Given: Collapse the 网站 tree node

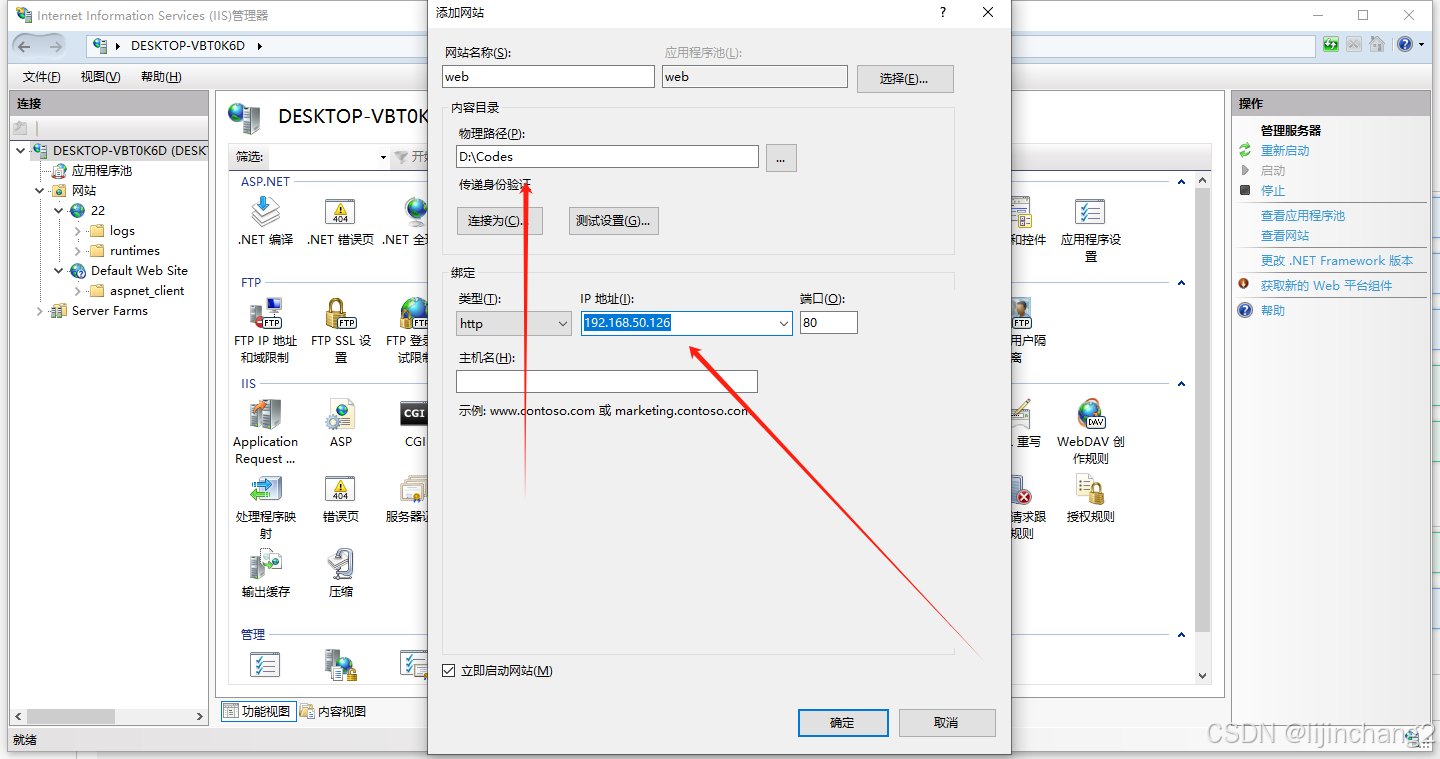Looking at the screenshot, I should pyautogui.click(x=40, y=190).
